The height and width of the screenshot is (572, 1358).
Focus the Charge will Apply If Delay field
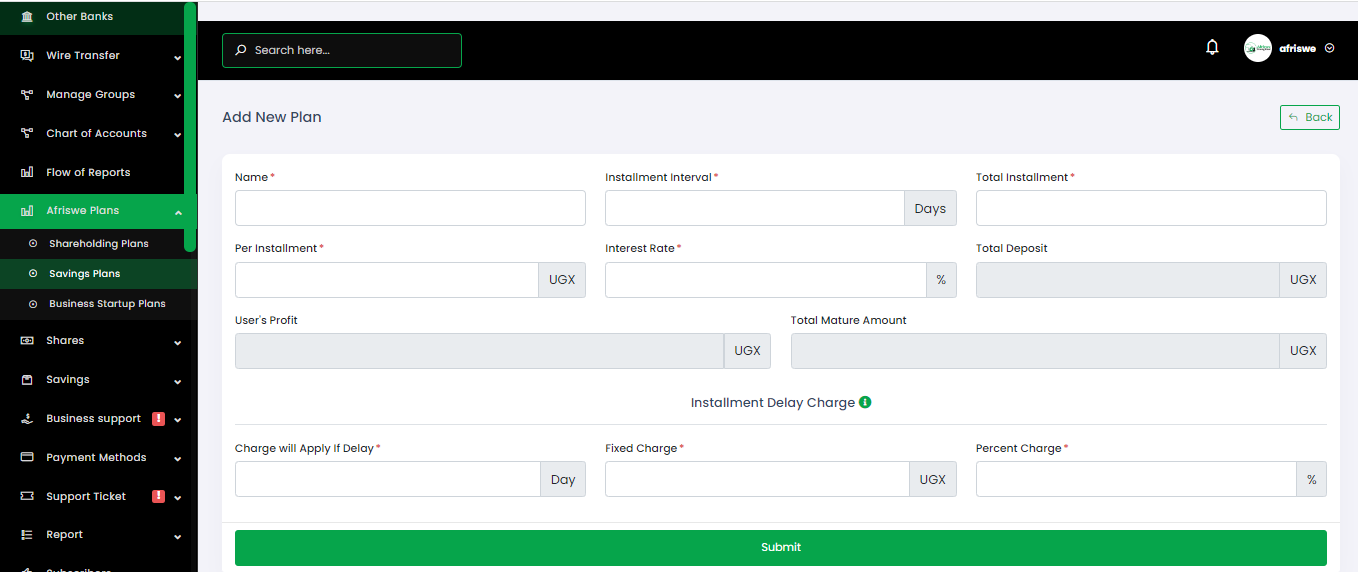[388, 479]
